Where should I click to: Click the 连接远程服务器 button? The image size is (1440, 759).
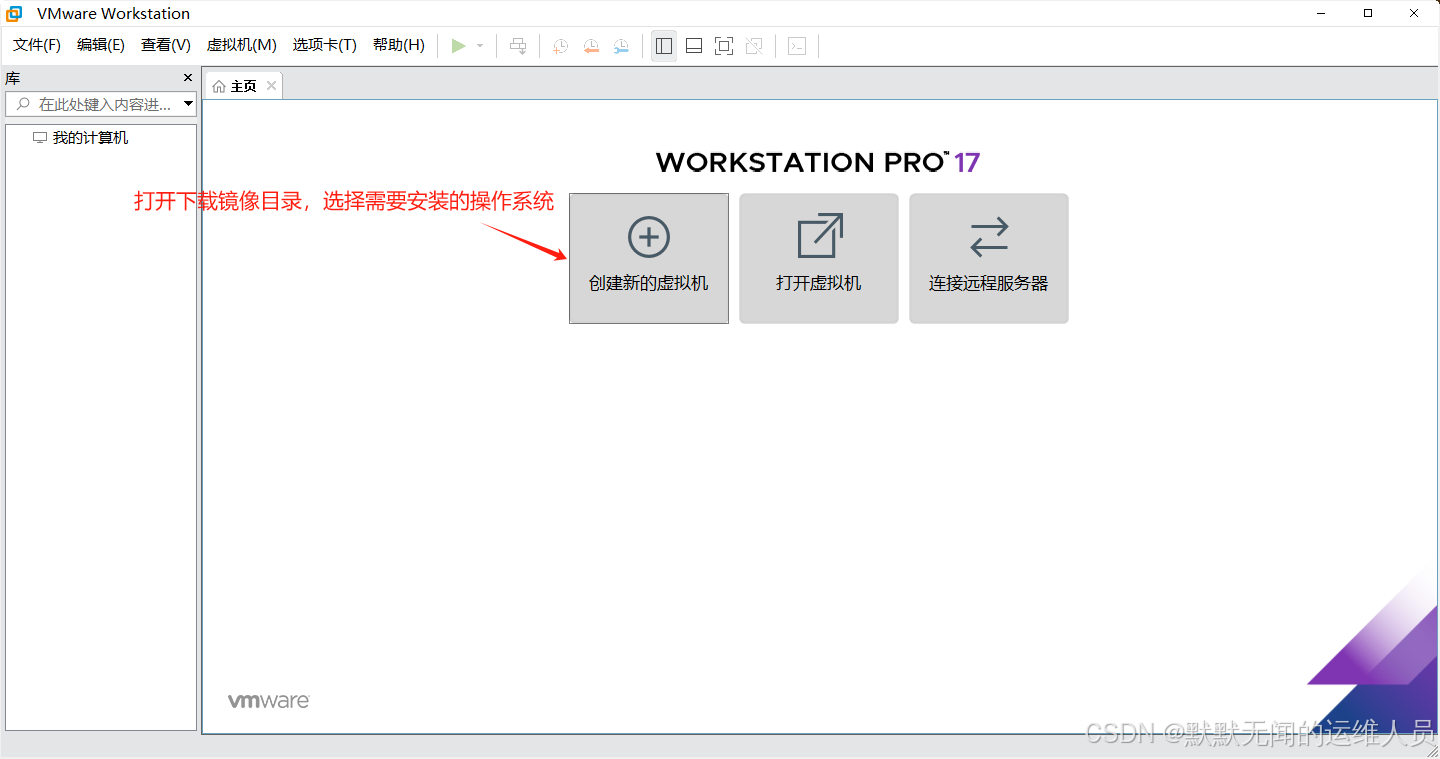click(x=989, y=258)
